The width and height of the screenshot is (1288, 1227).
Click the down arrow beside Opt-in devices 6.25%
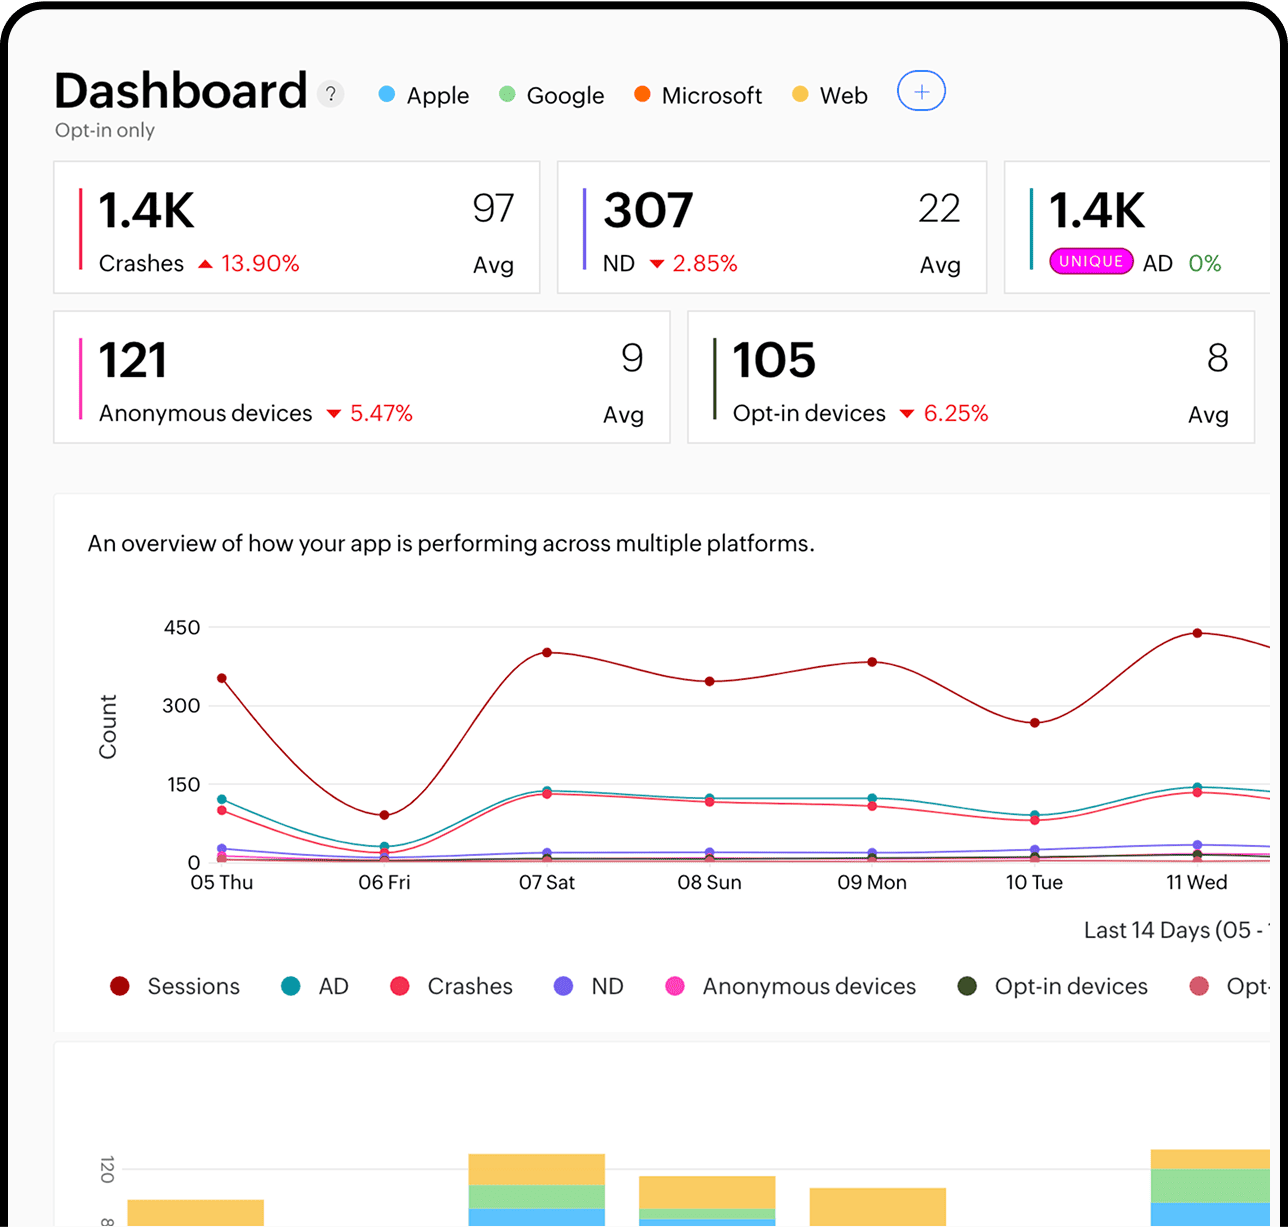point(907,414)
